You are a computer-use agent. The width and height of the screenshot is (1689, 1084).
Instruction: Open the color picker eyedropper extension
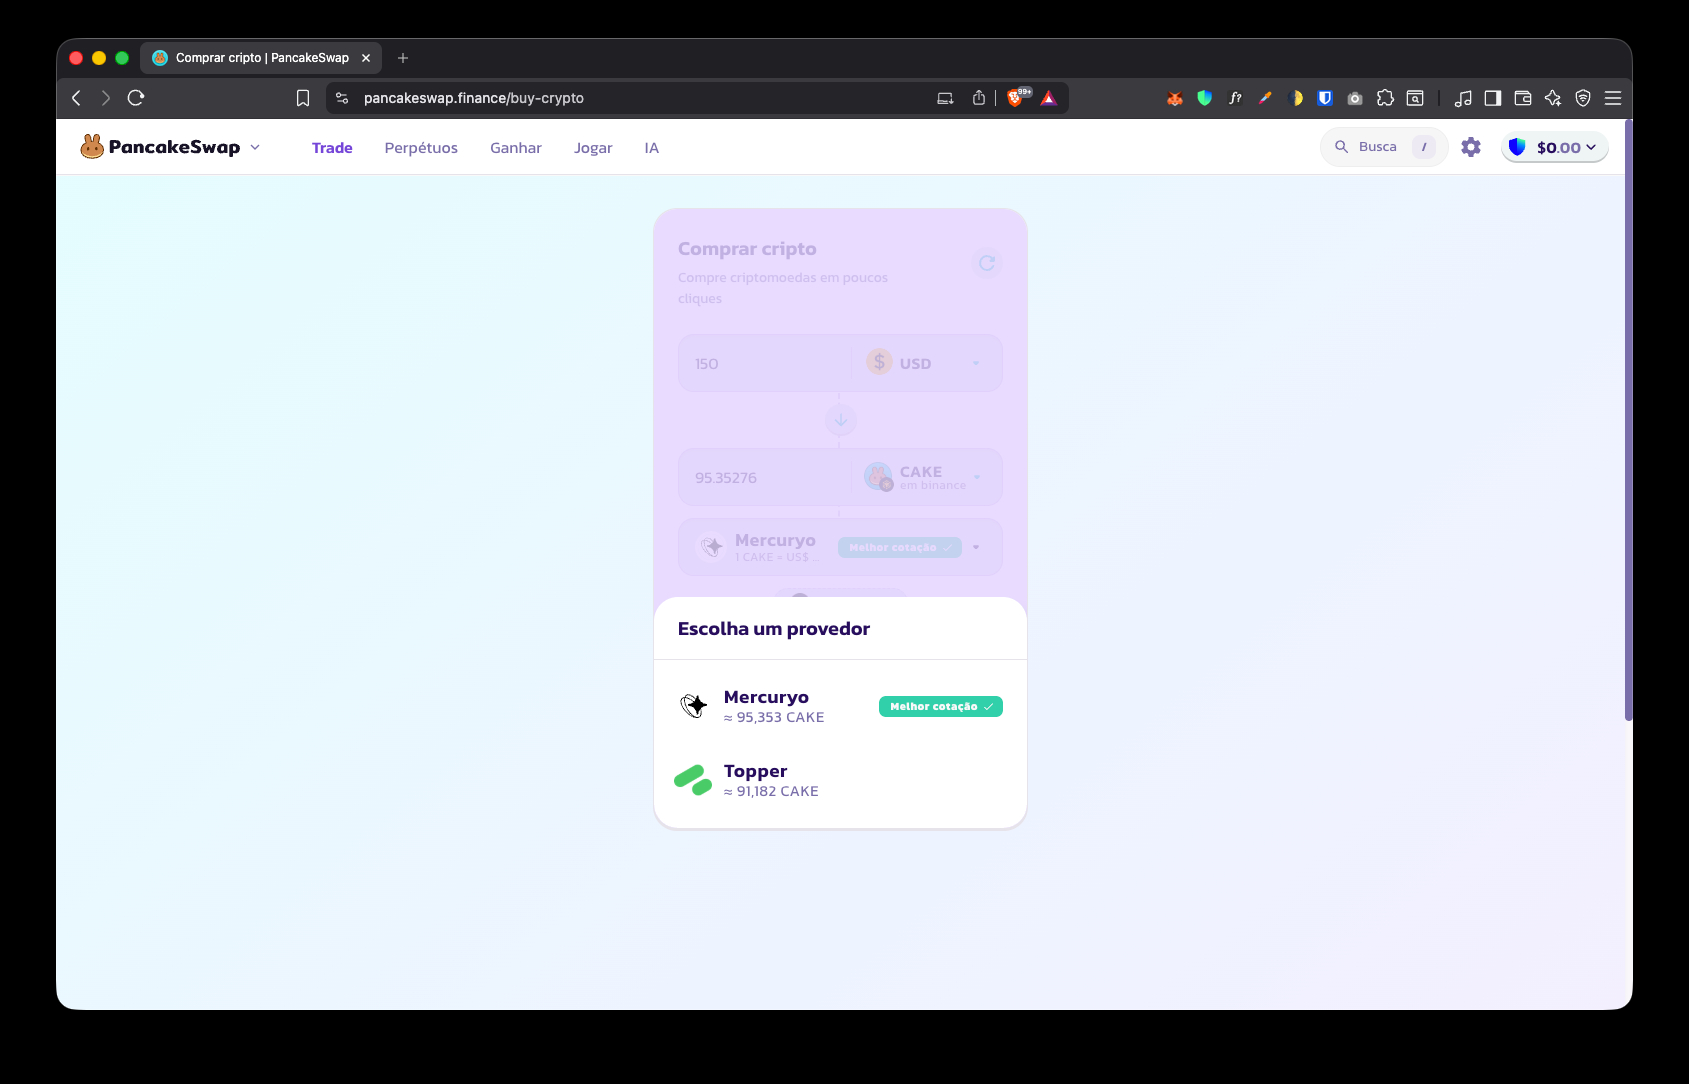click(x=1265, y=98)
